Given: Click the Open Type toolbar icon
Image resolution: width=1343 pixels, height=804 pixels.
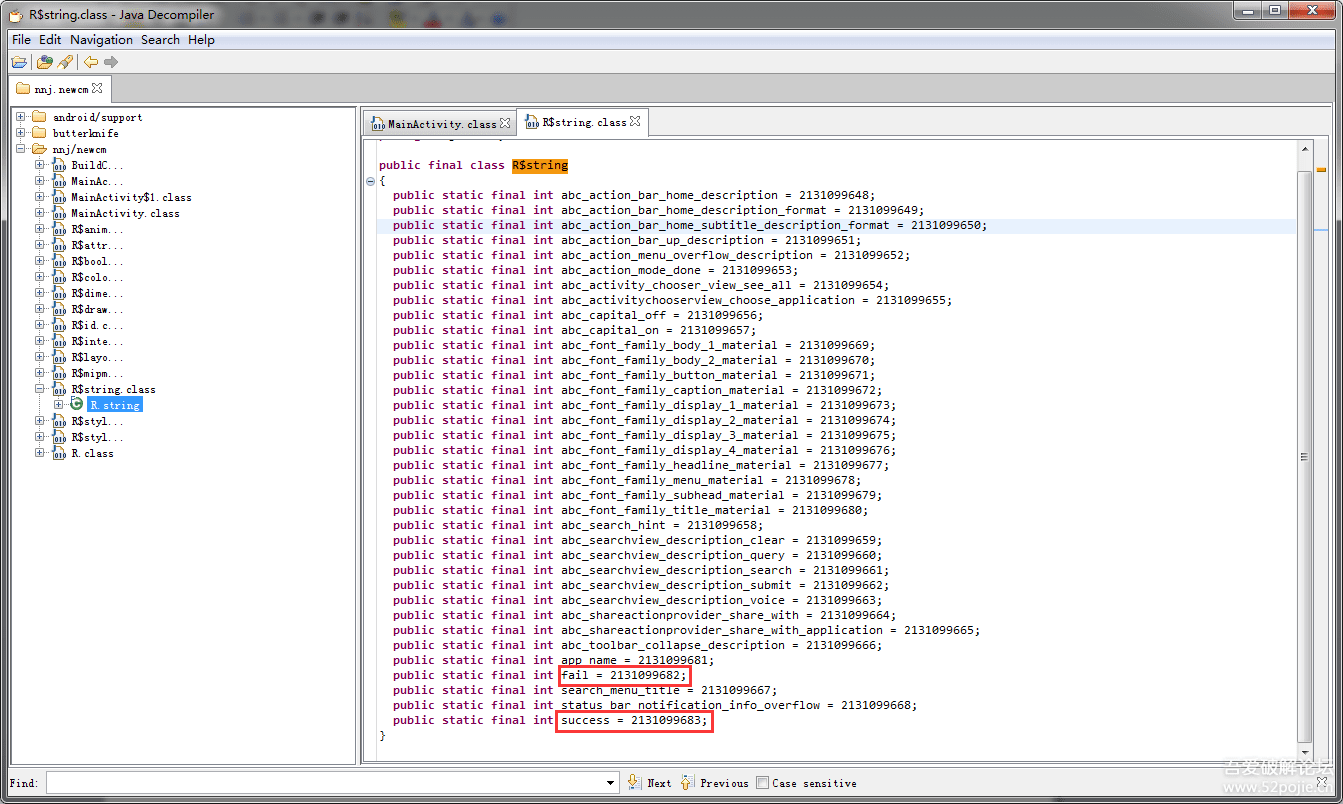Looking at the screenshot, I should tap(45, 62).
